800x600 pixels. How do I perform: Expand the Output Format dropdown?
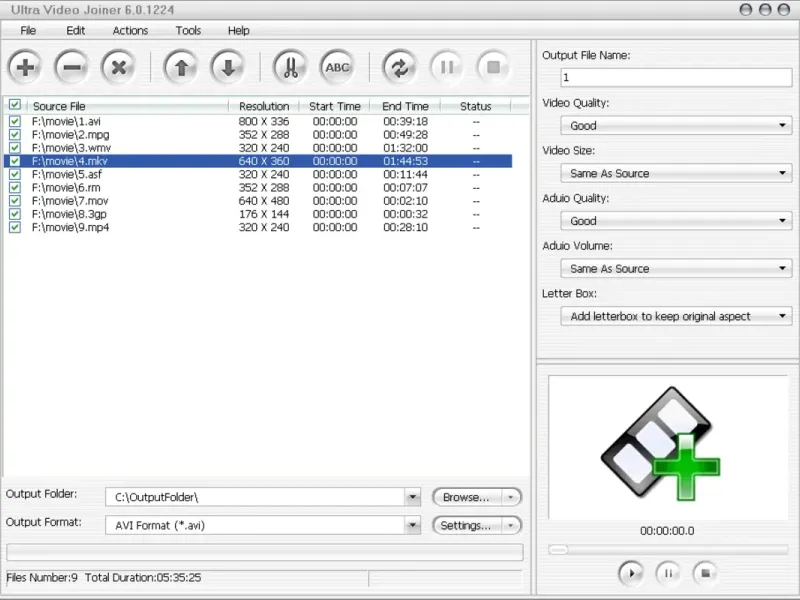tap(413, 525)
